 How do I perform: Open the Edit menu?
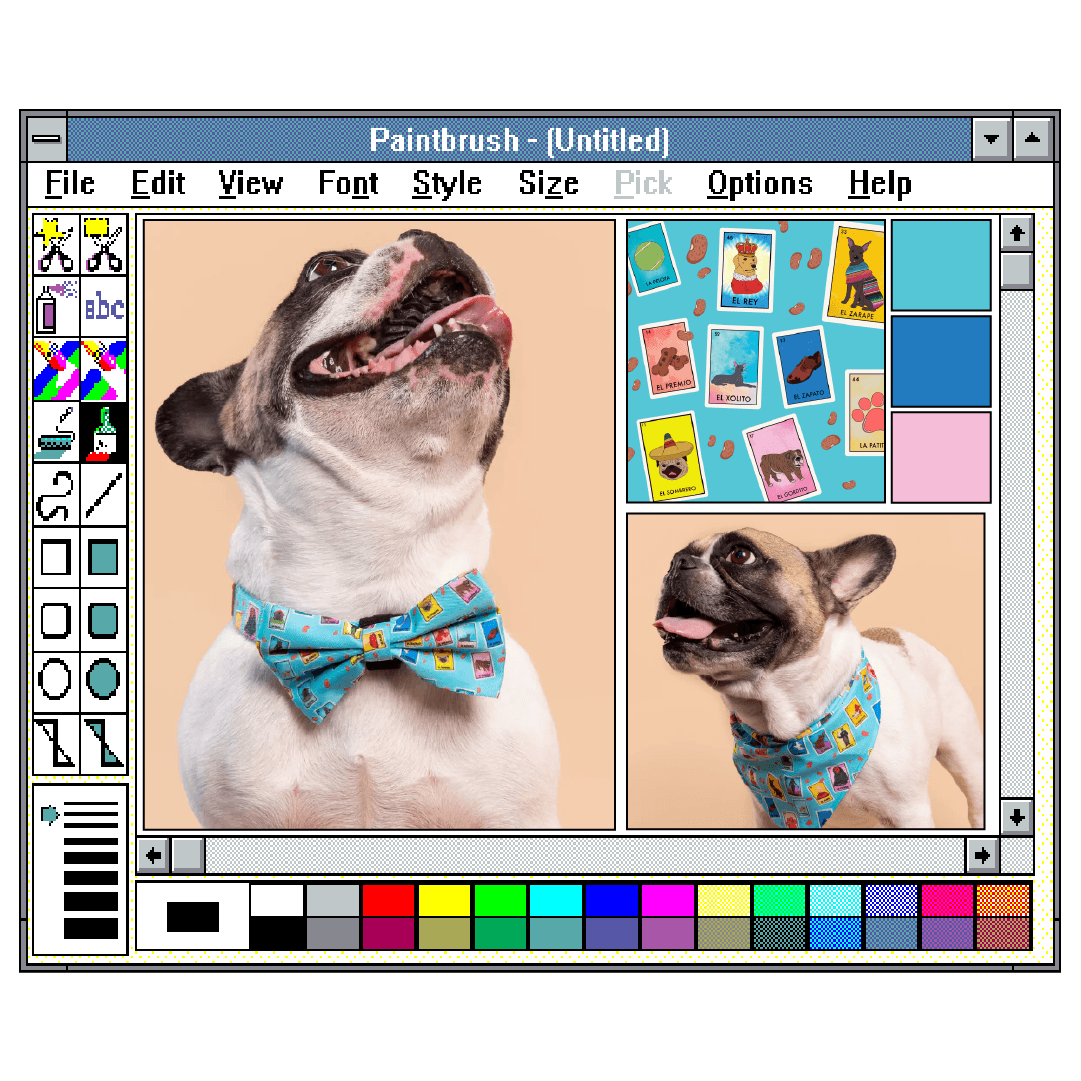158,184
